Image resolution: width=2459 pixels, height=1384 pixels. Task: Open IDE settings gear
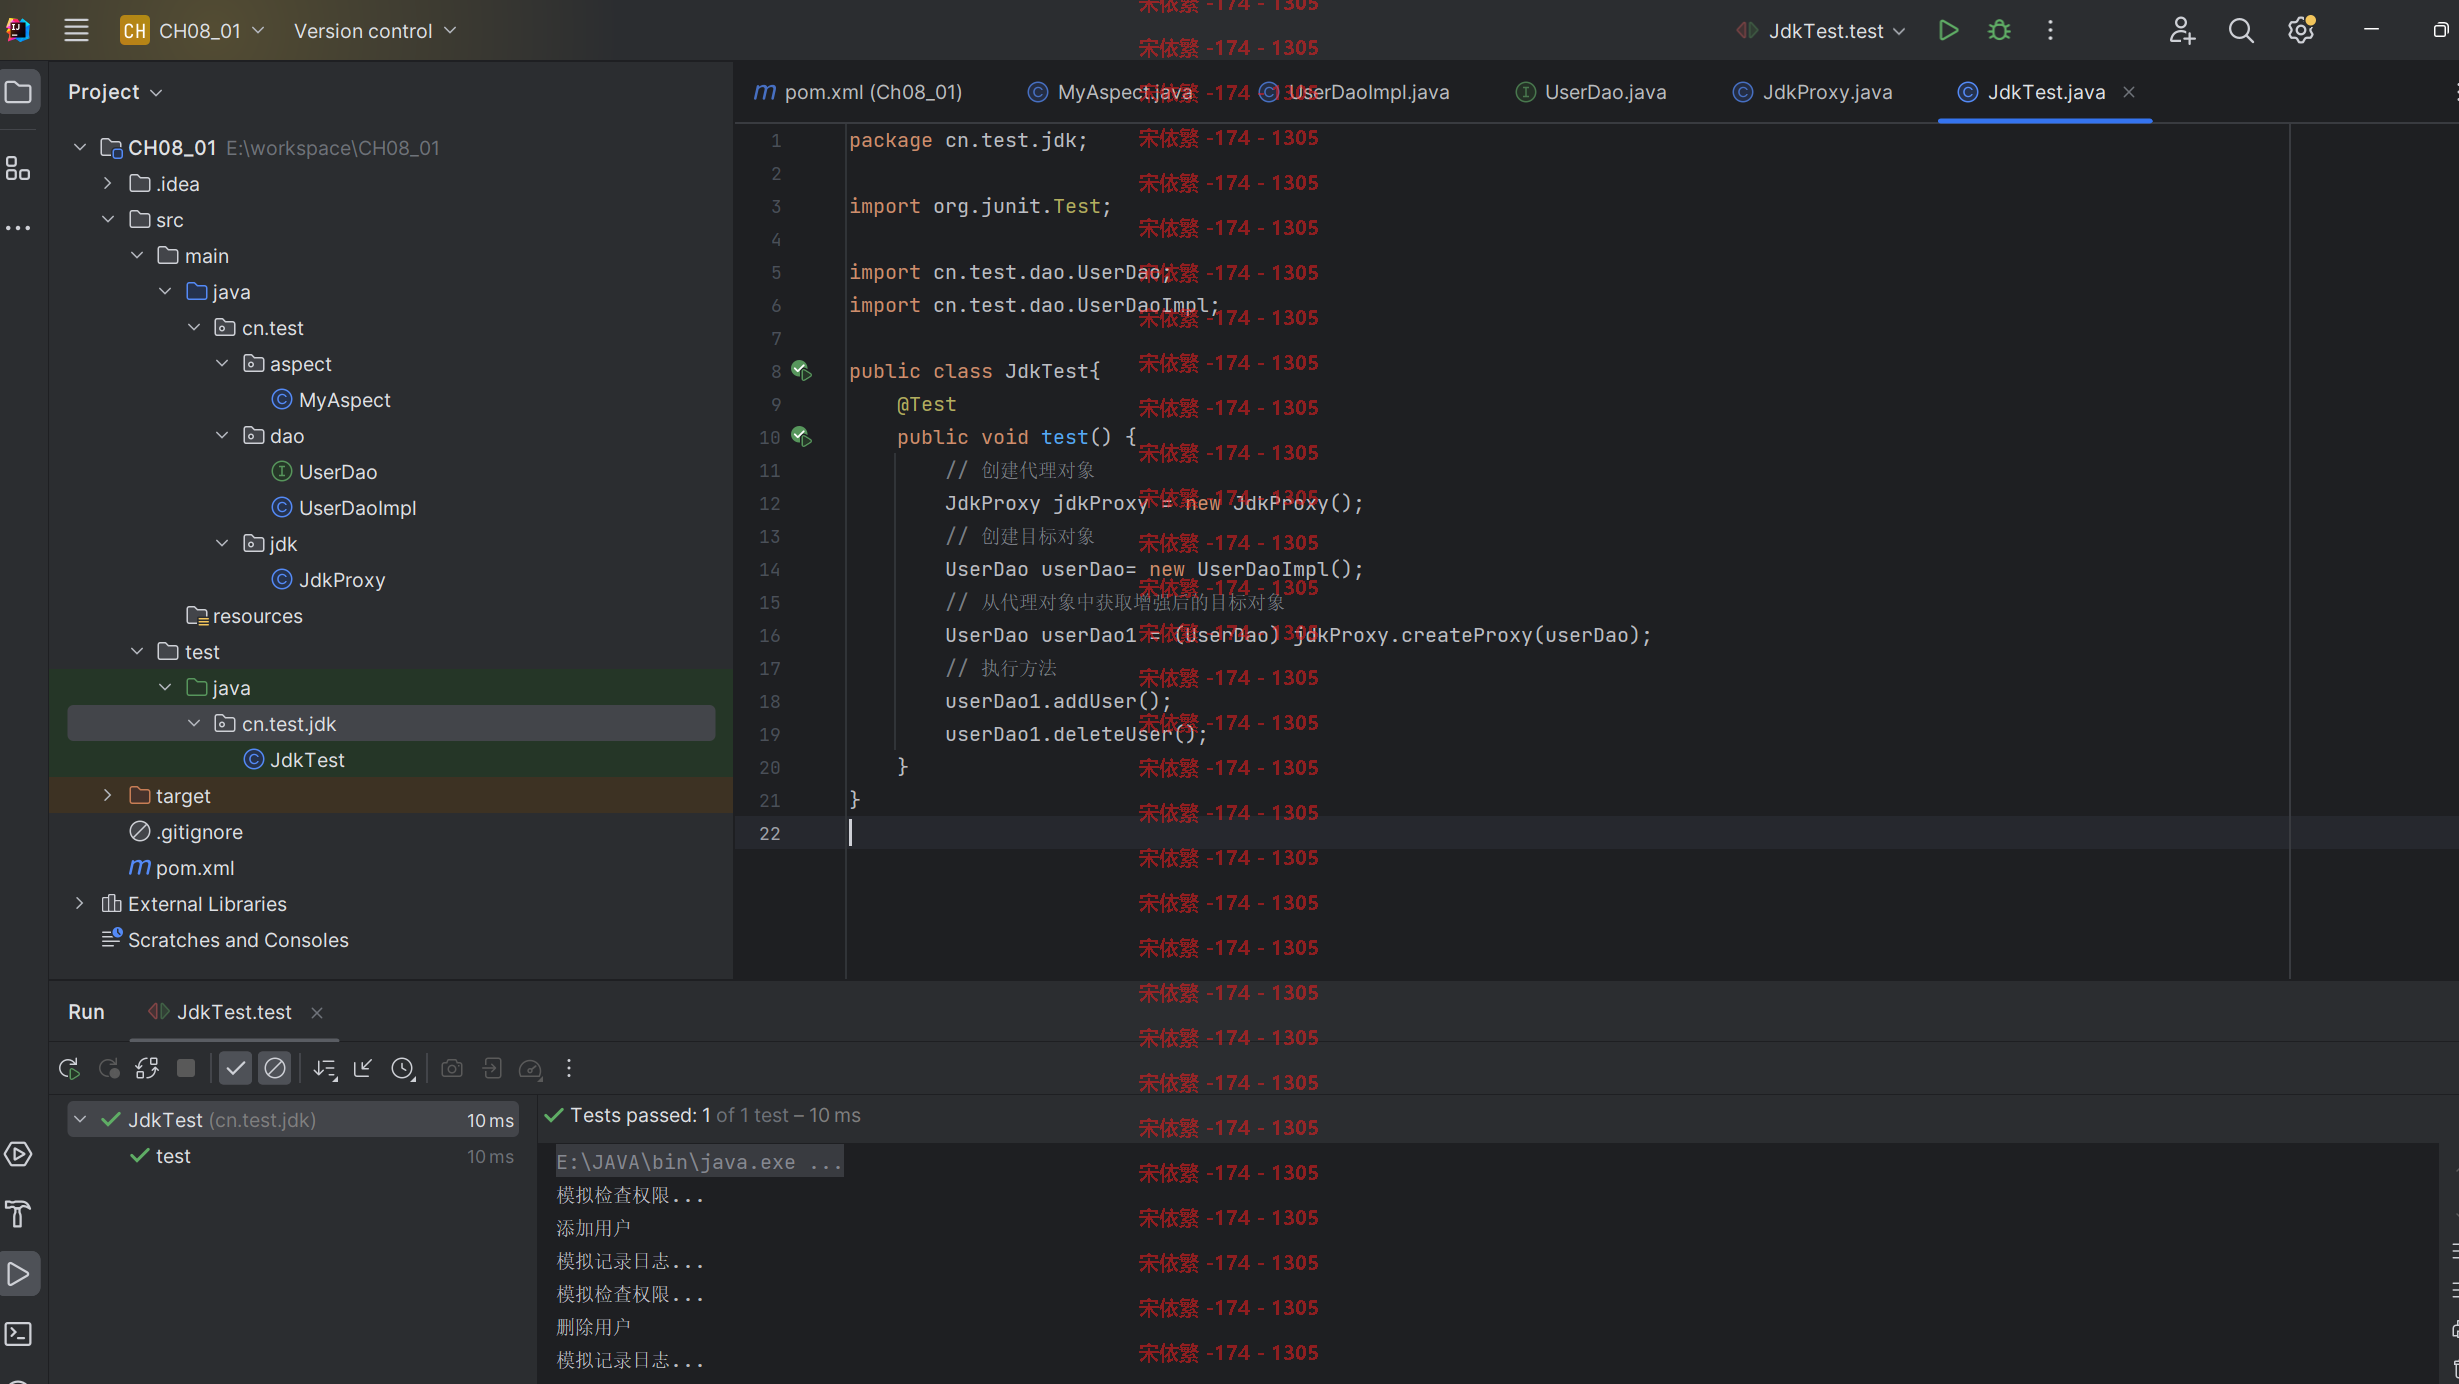coord(2301,31)
